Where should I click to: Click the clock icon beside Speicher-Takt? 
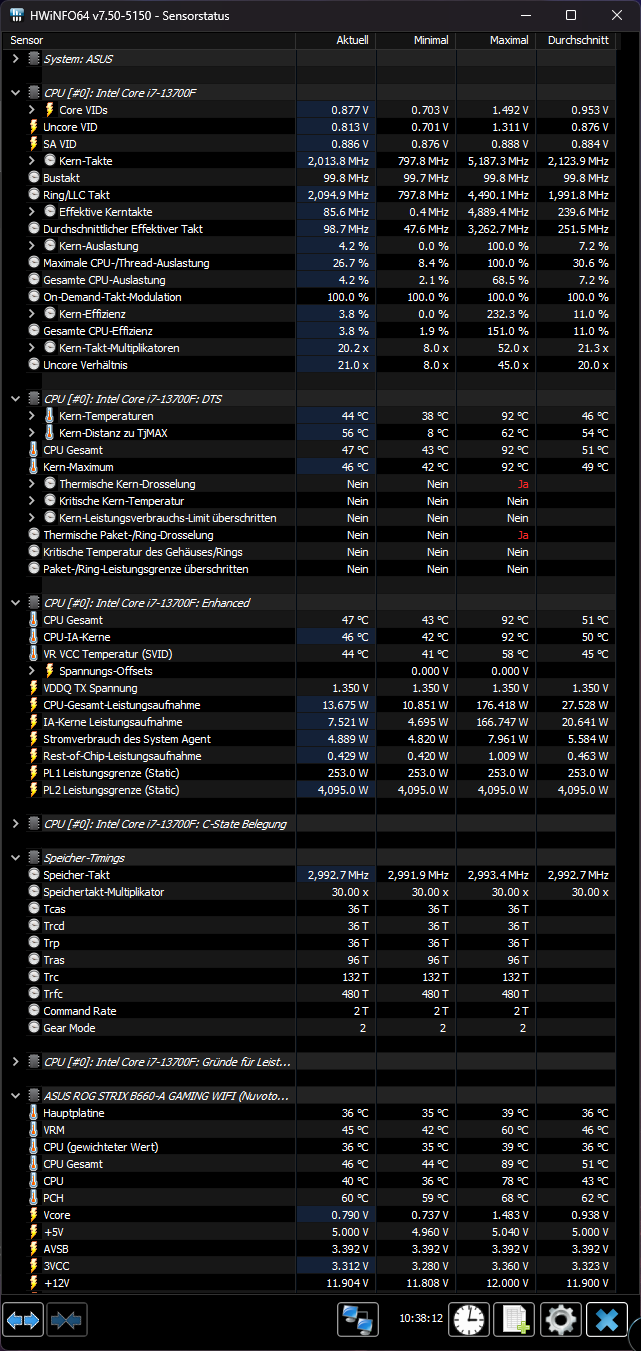(34, 875)
